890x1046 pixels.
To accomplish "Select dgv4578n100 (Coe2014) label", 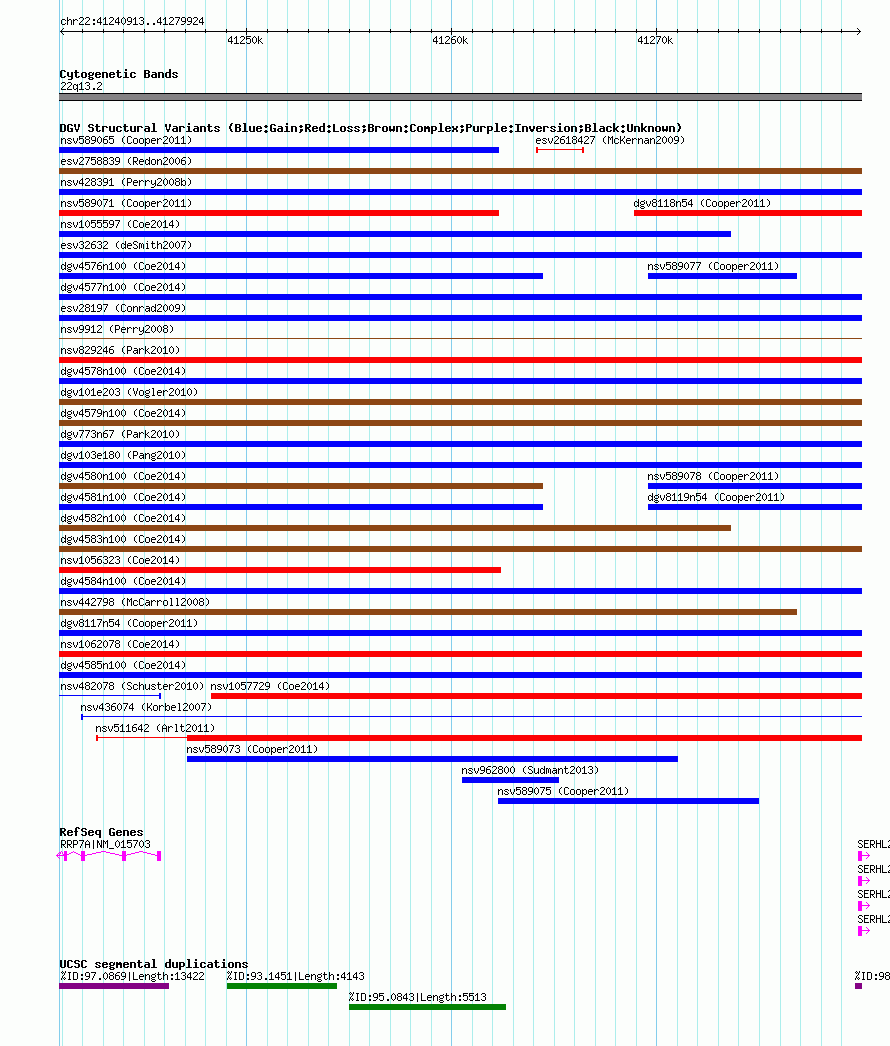I will click(x=123, y=372).
